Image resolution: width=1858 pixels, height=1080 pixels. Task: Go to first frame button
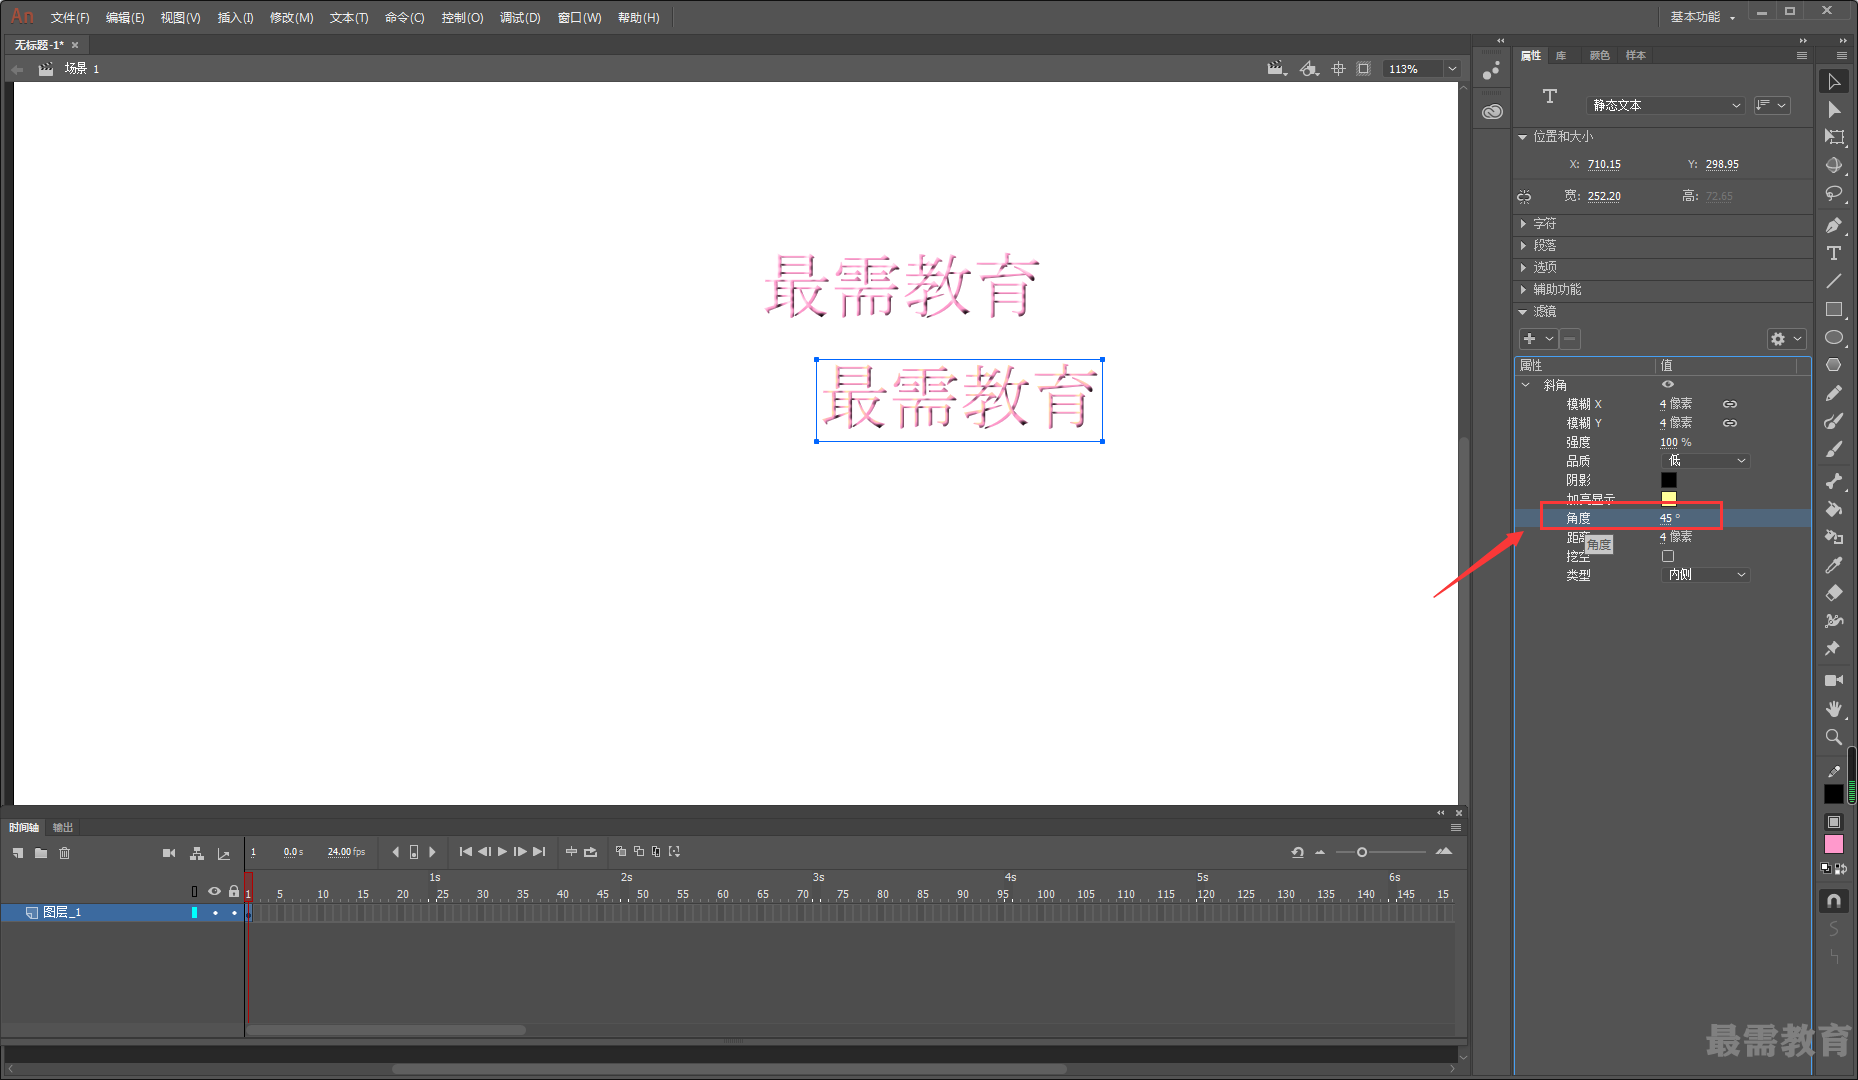tap(465, 852)
